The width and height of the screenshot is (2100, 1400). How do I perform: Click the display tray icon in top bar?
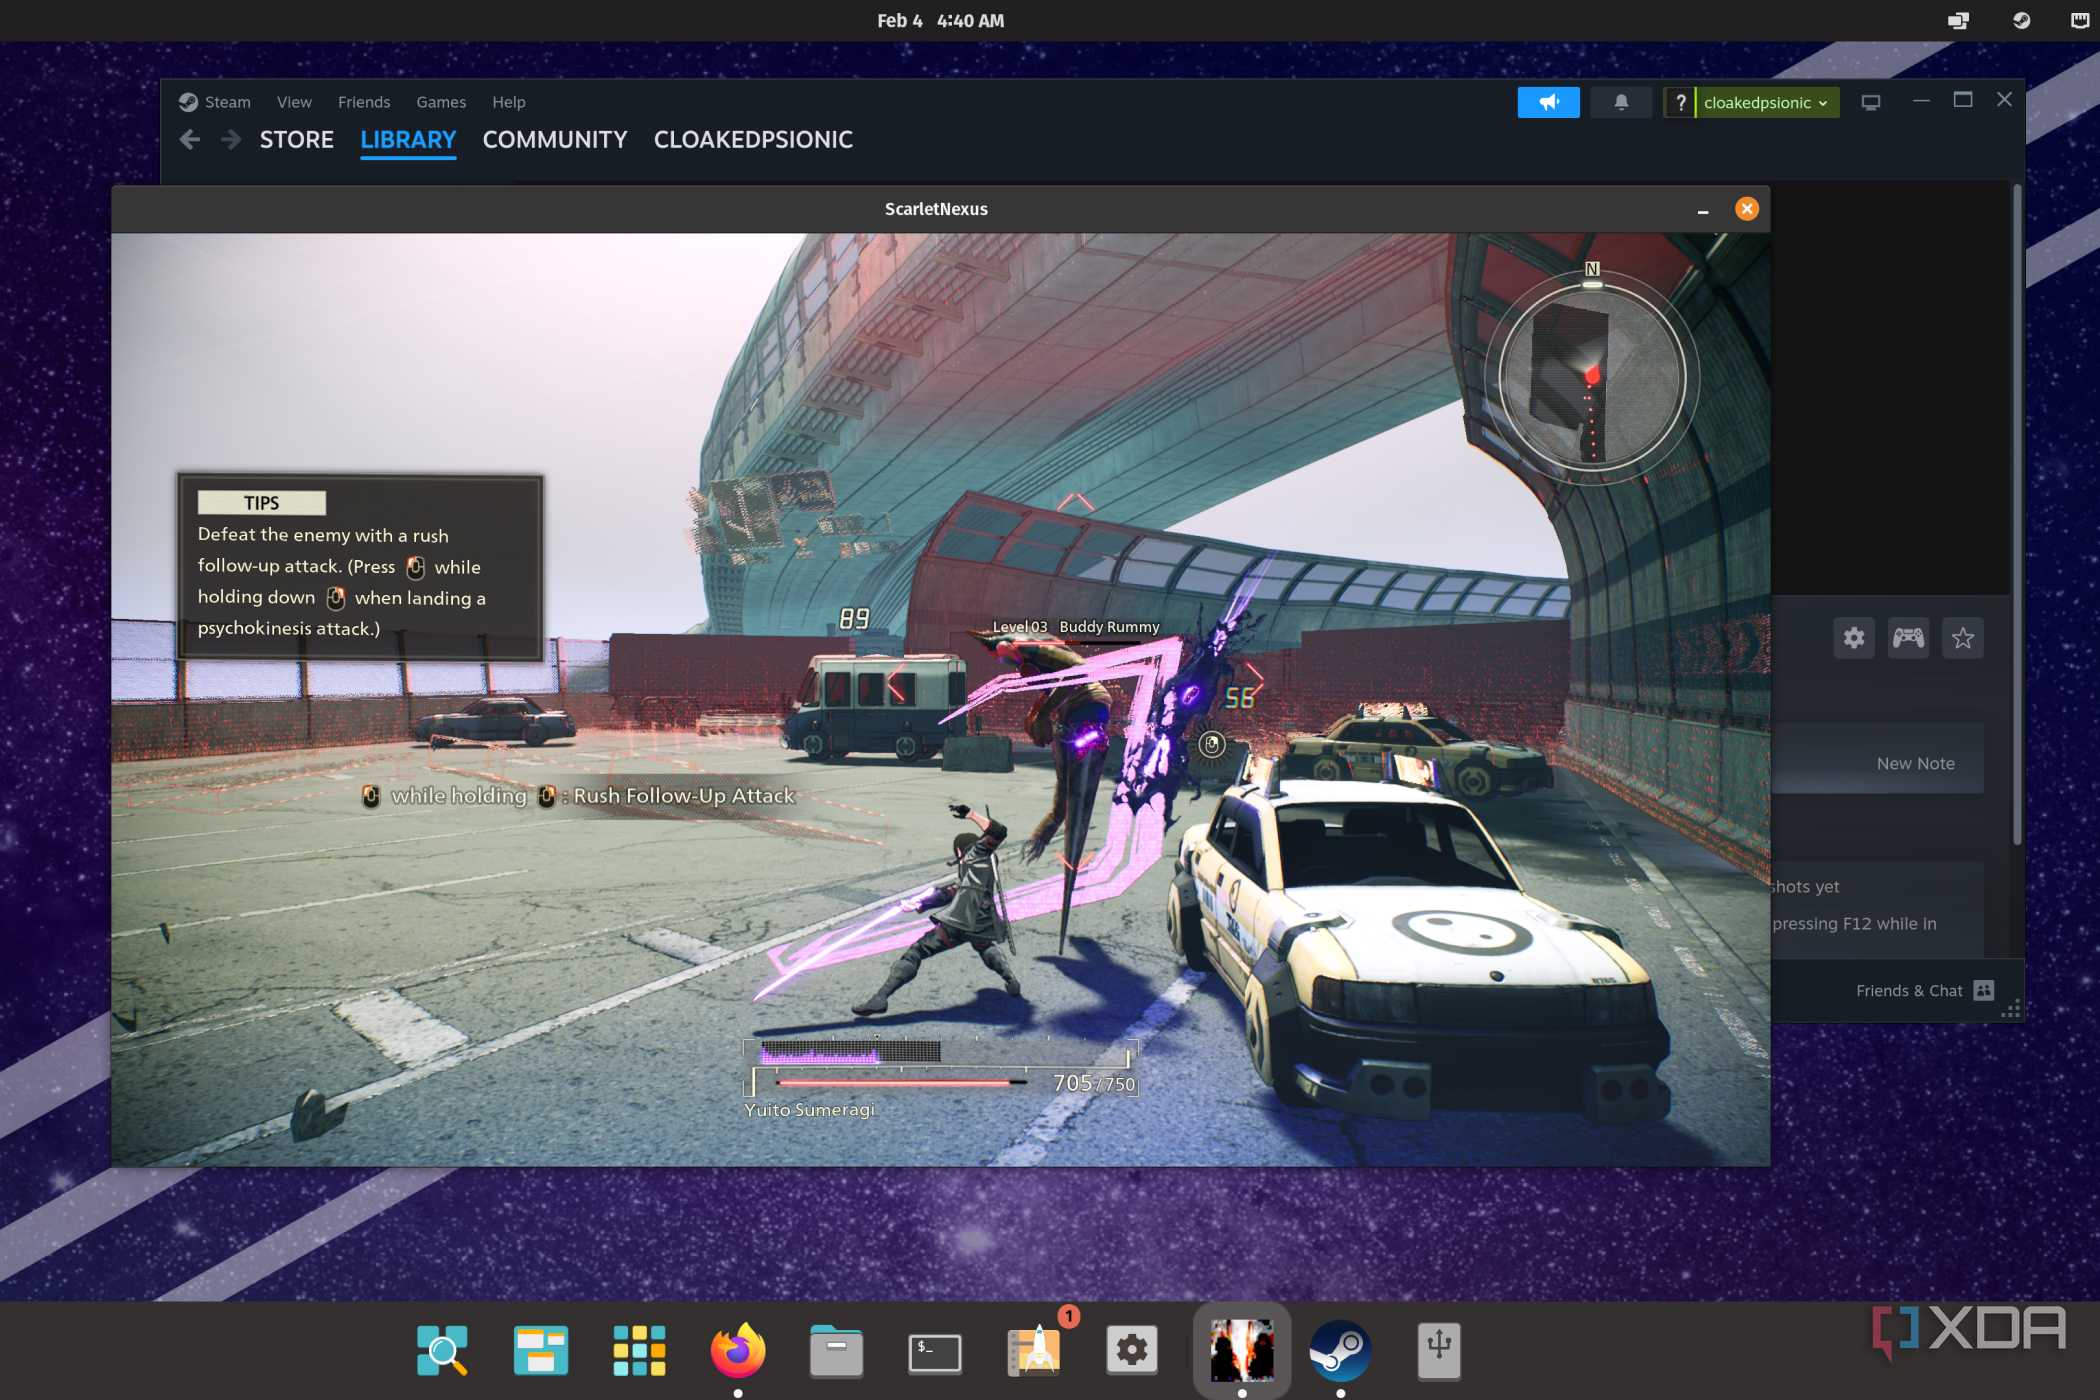[x=1958, y=20]
